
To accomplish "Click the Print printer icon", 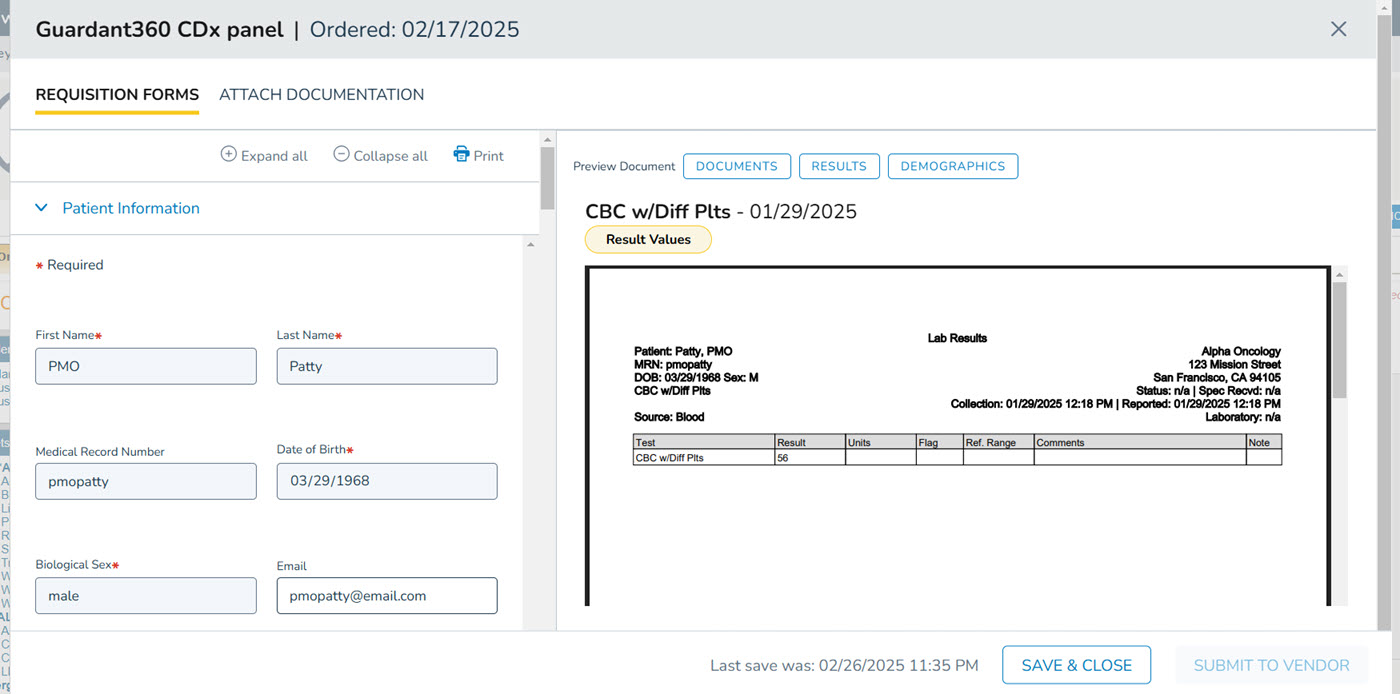I will [x=461, y=155].
